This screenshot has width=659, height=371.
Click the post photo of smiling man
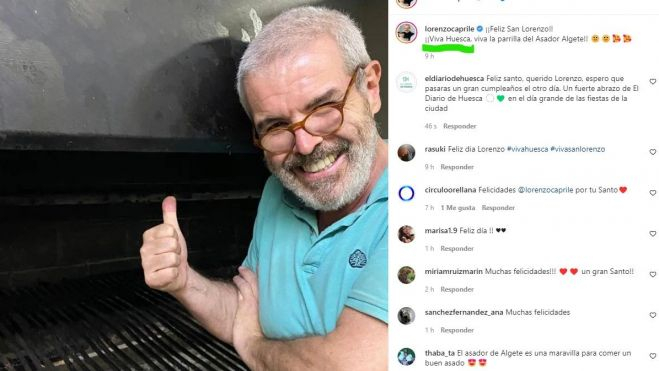tap(194, 185)
